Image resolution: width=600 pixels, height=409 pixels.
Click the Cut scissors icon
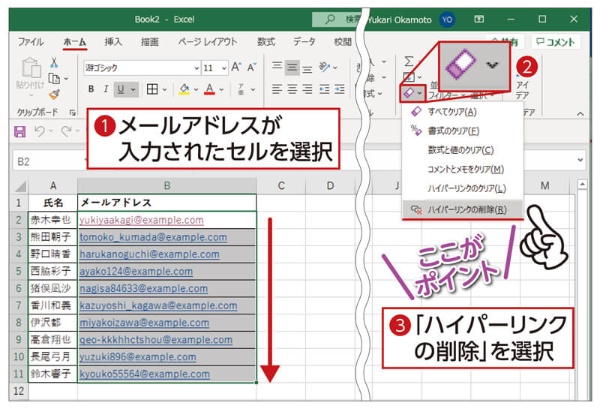[x=54, y=62]
